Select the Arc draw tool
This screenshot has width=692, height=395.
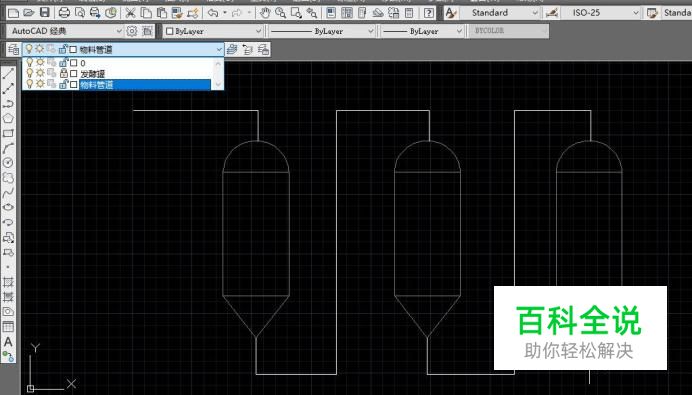coord(8,148)
